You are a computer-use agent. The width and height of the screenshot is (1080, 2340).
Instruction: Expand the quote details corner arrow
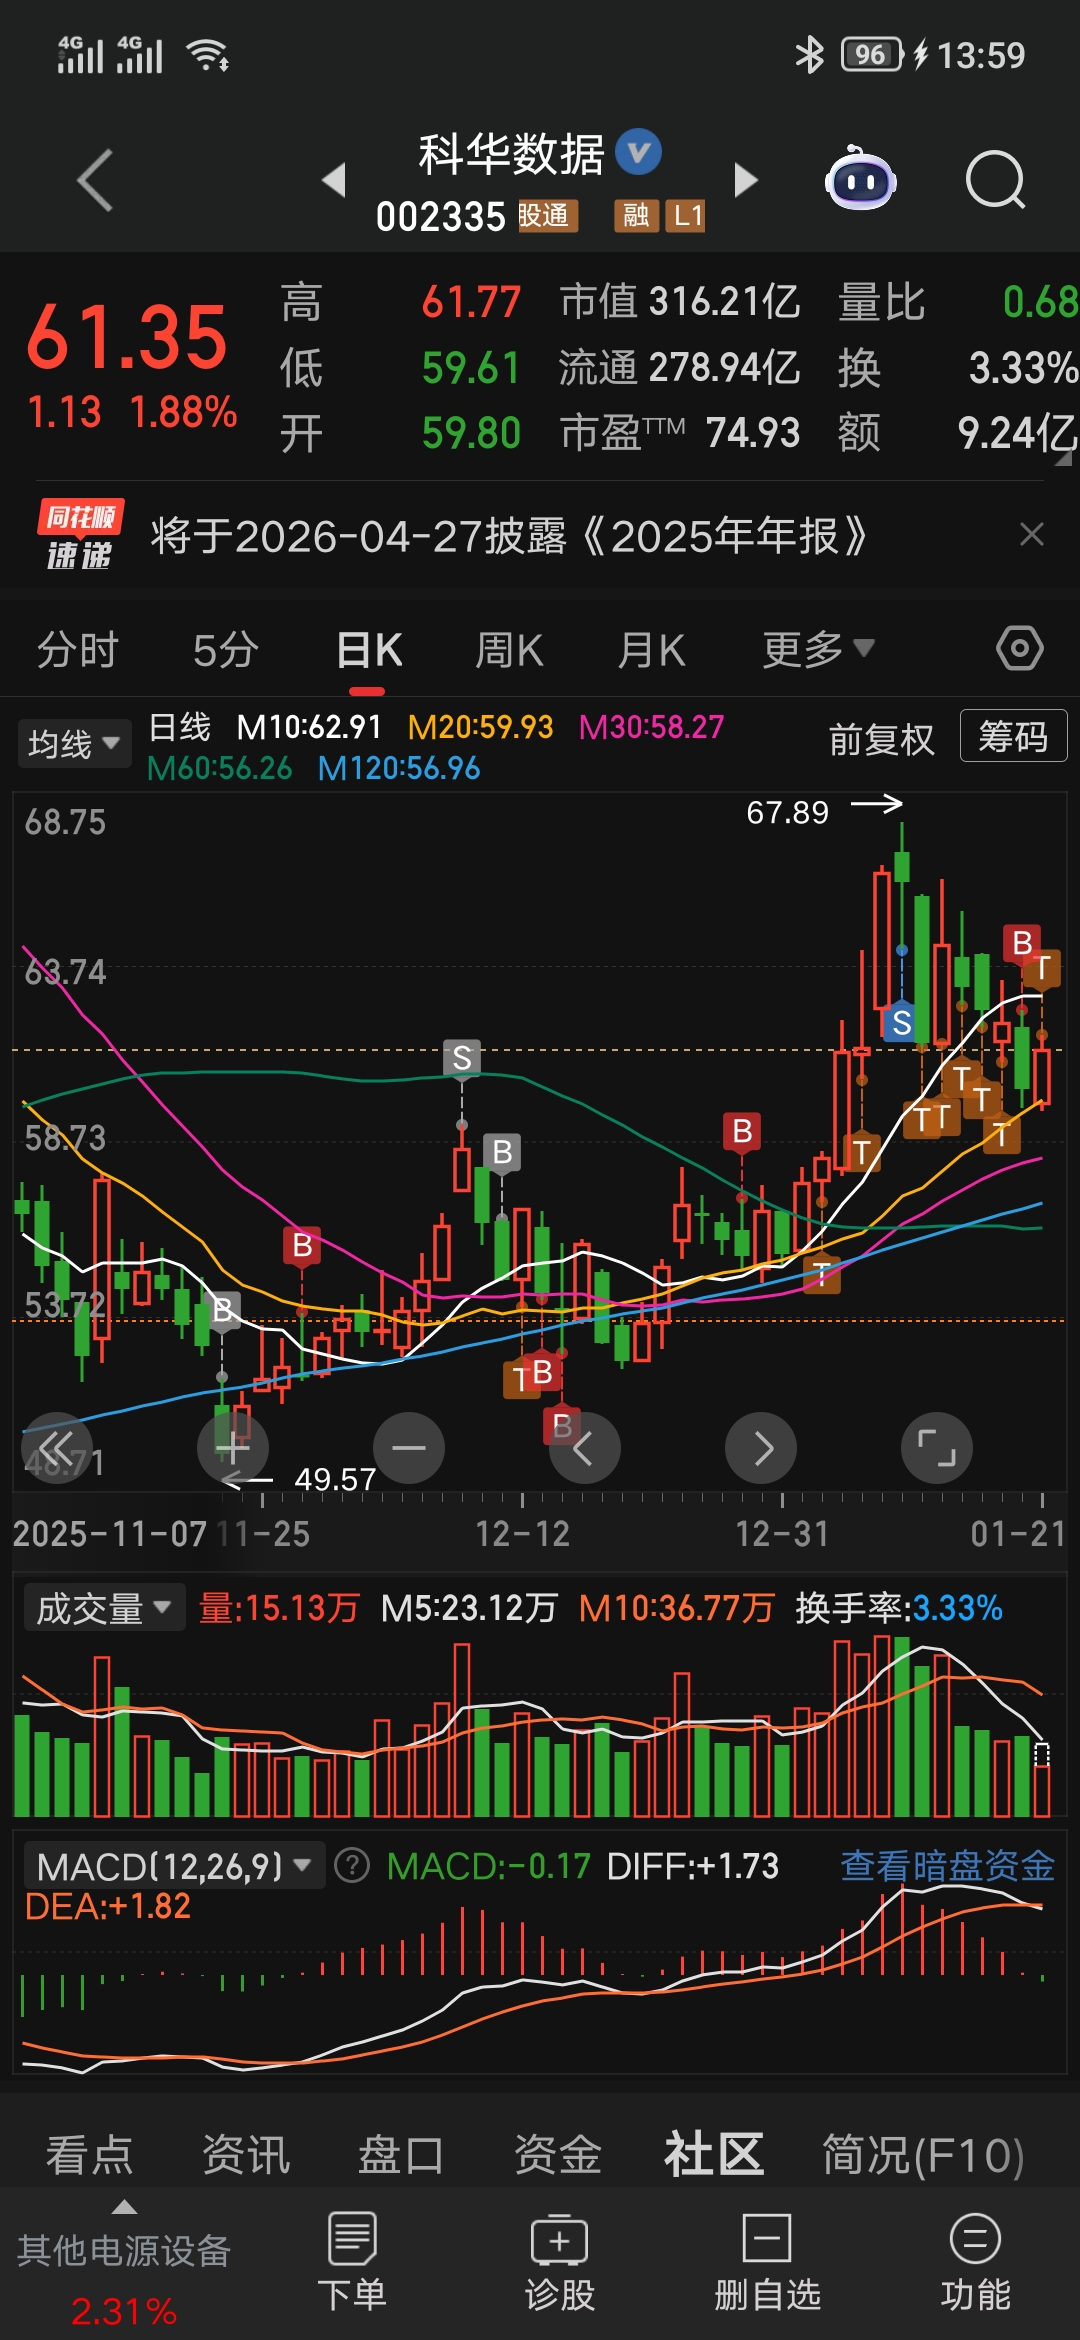pyautogui.click(x=1064, y=459)
